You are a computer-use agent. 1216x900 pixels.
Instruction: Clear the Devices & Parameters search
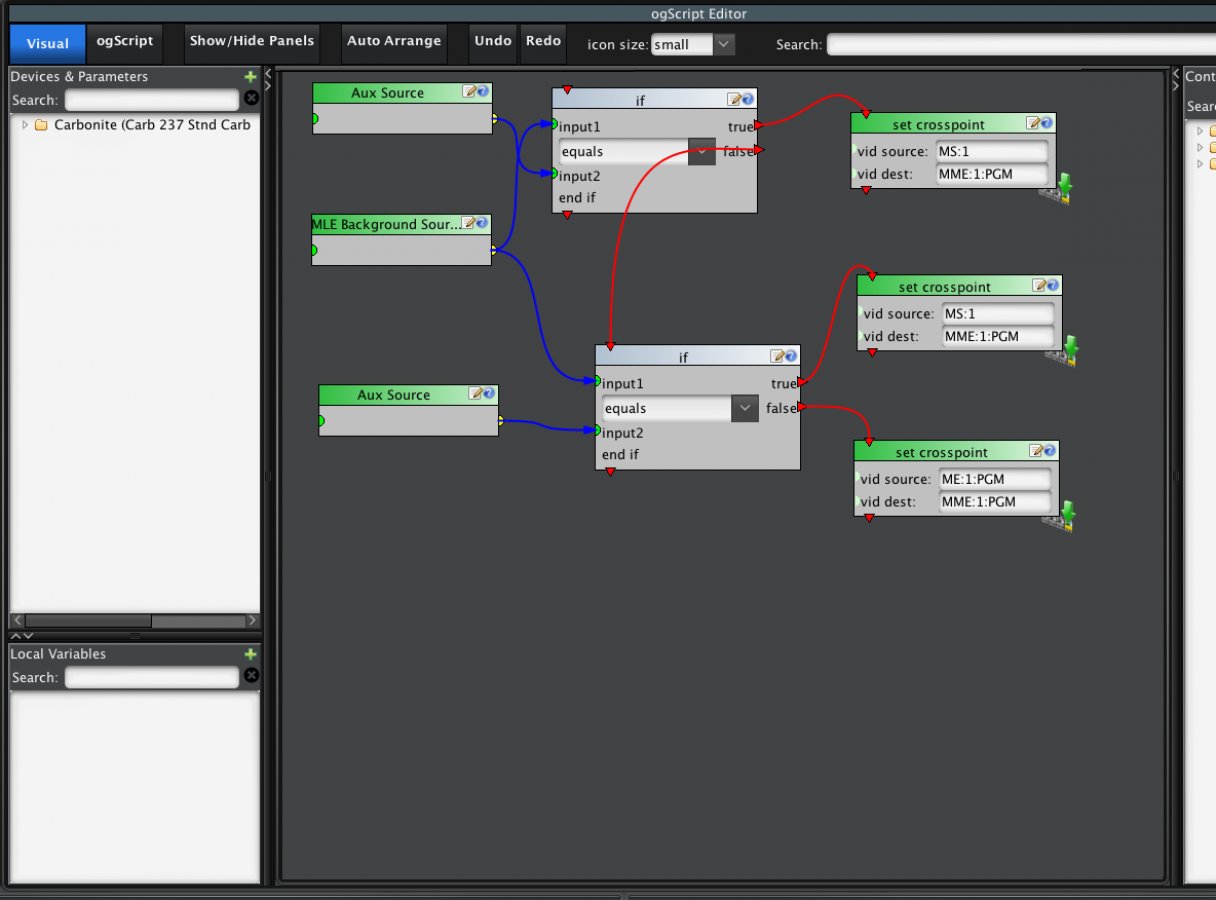tap(251, 98)
